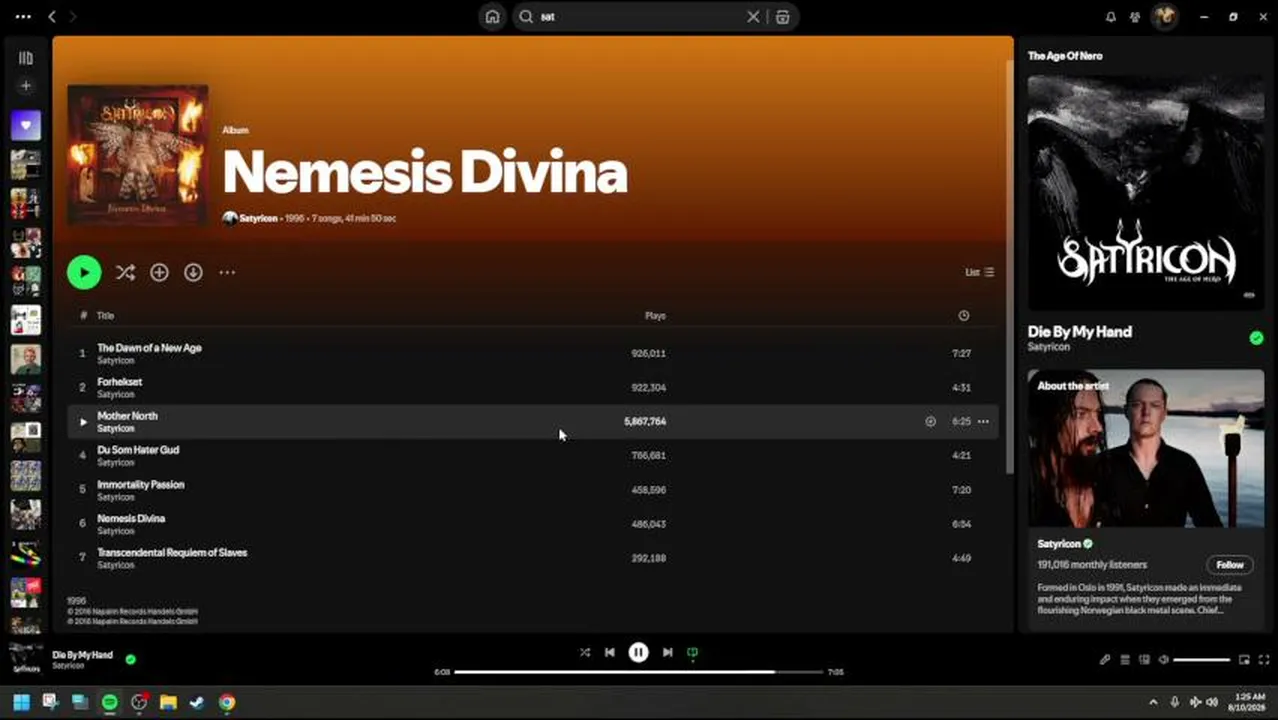Open Die By My Hand in side panel
Screen dimensions: 1278x720
pos(1079,331)
